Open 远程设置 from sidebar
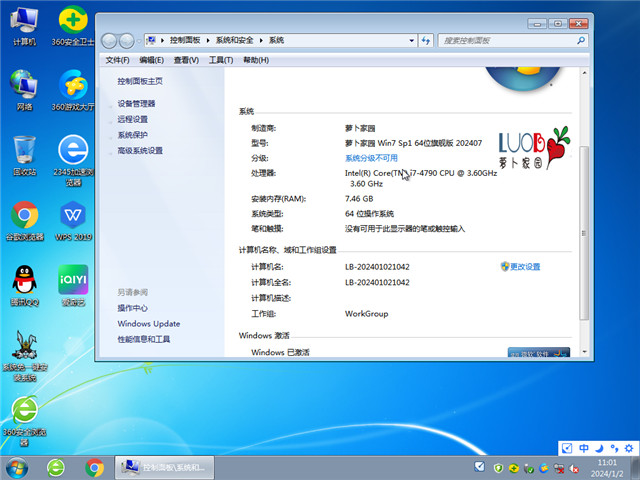 click(x=133, y=119)
